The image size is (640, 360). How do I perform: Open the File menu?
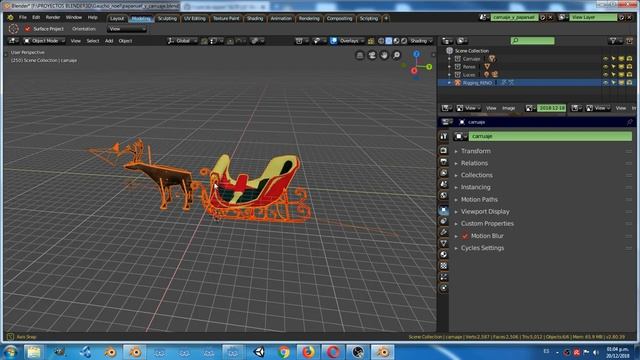(x=23, y=18)
